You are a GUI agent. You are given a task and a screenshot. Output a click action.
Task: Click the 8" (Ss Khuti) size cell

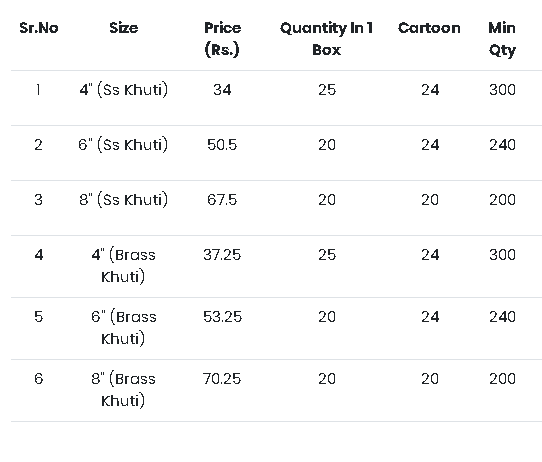tap(123, 200)
